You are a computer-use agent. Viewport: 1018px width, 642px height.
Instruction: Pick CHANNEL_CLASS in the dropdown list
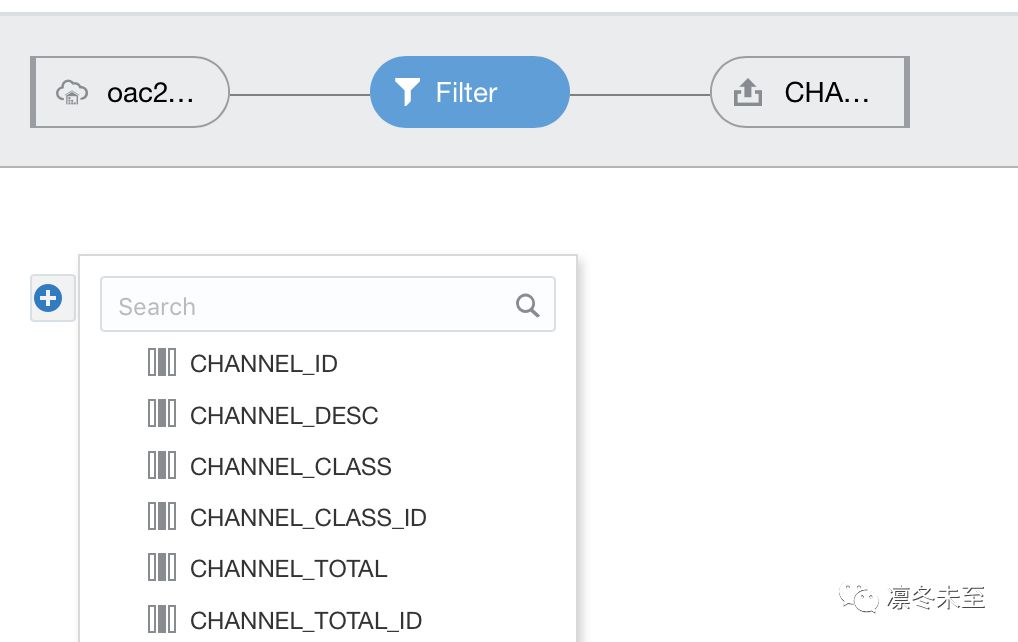291,466
